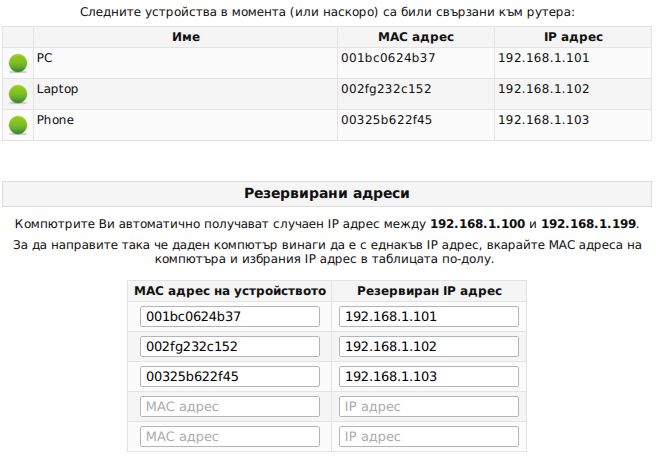Click bold range end 192.168.1.199
This screenshot has height=466, width=656.
click(x=588, y=224)
